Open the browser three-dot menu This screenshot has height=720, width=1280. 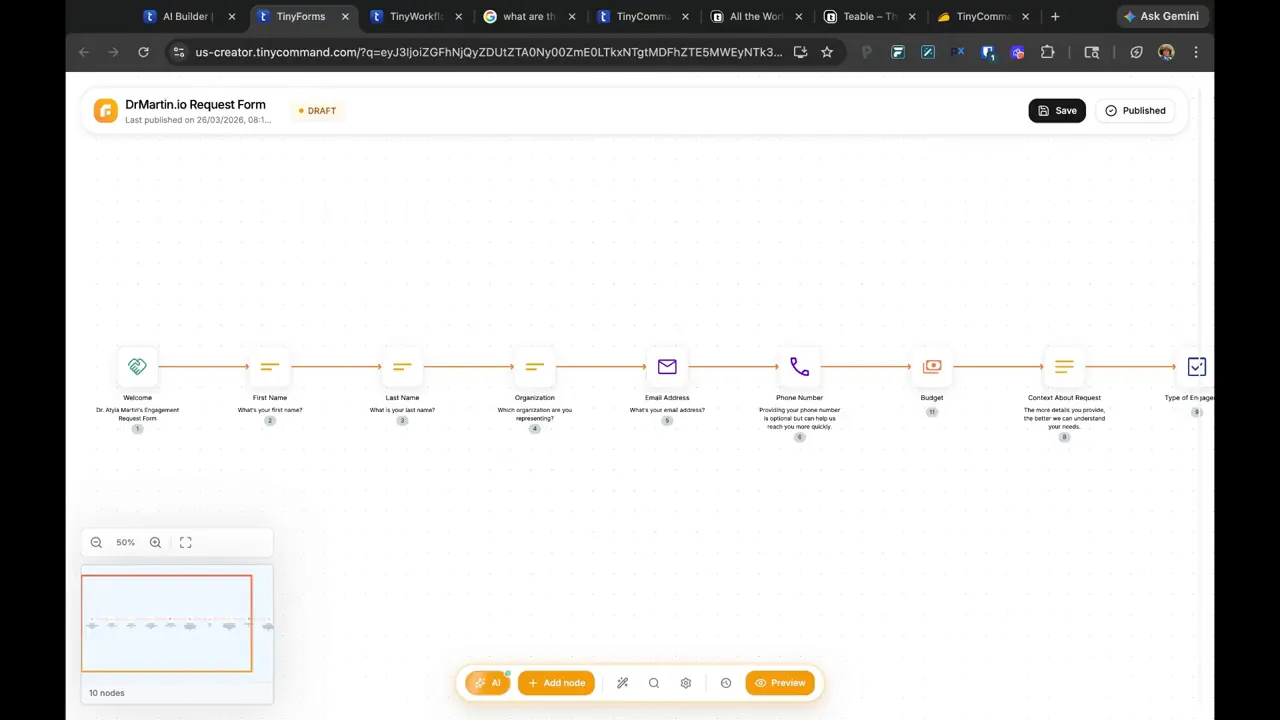[x=1196, y=52]
